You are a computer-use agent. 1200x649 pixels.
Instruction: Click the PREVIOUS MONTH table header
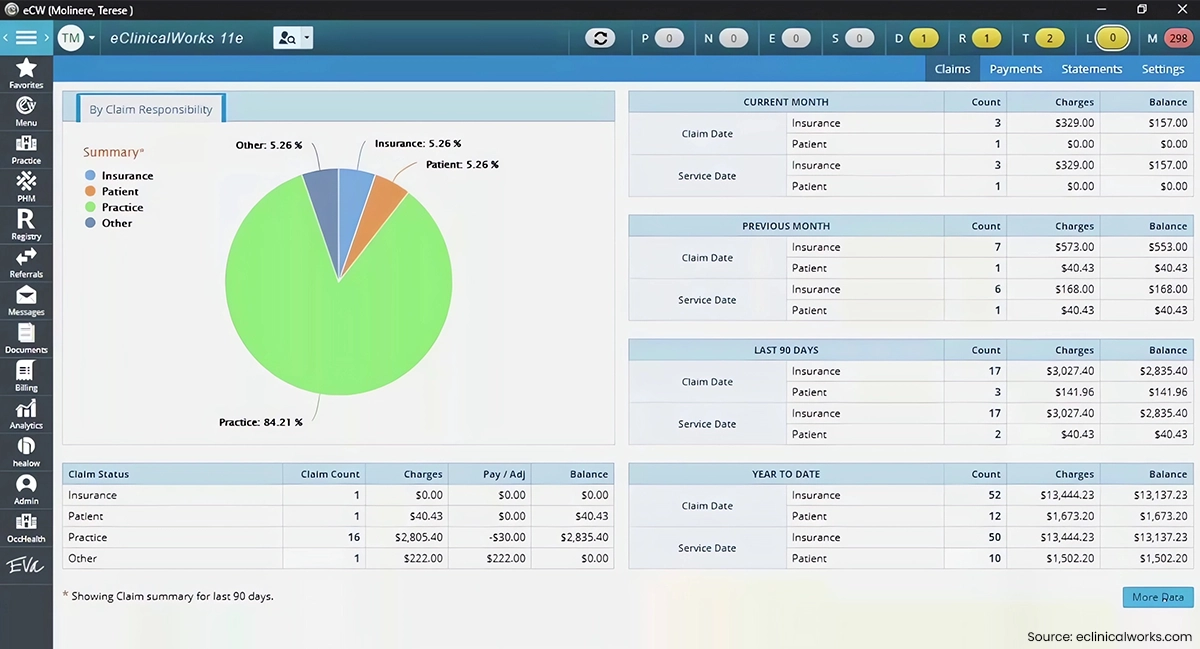(786, 226)
